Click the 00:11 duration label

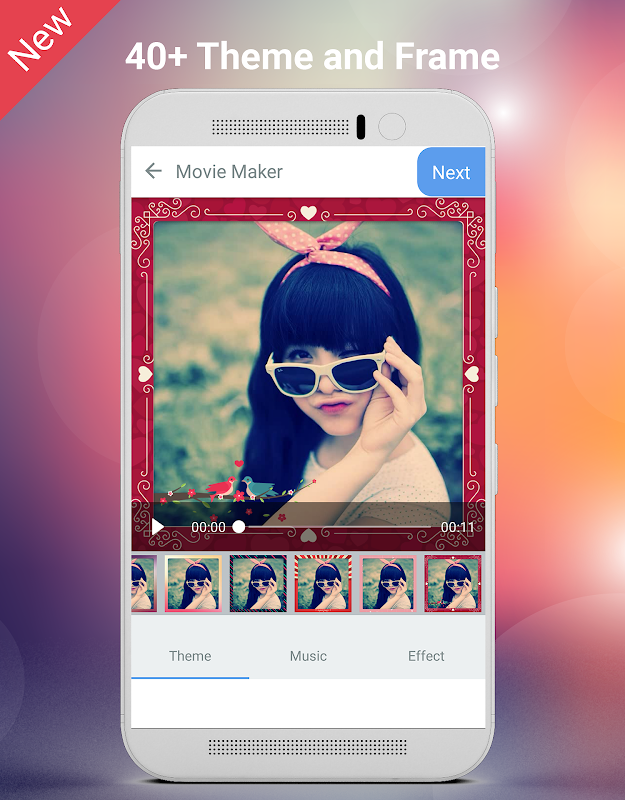click(457, 527)
